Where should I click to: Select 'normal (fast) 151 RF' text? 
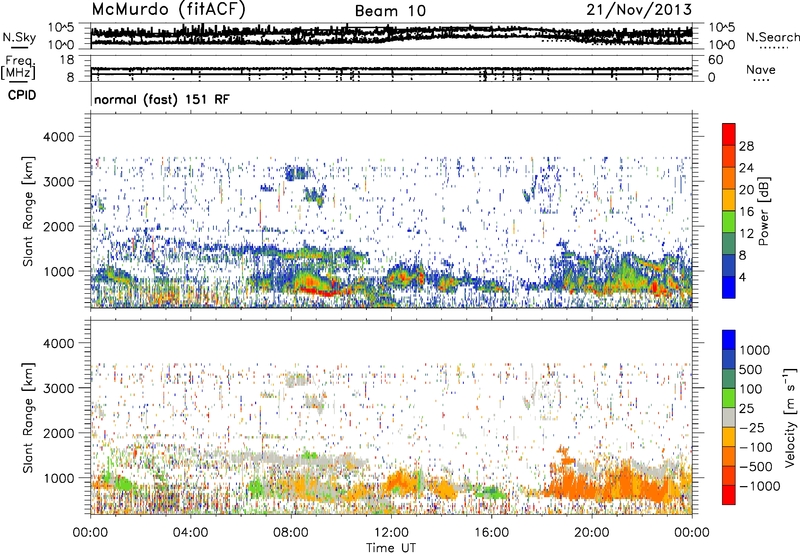(x=162, y=99)
